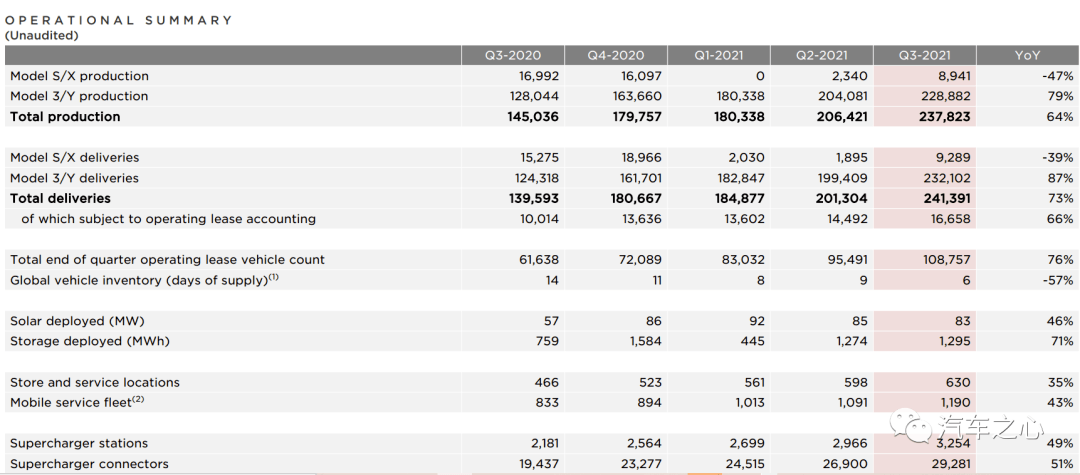The image size is (1080, 475).
Task: Click value 630 in Store and service locations
Action: click(x=959, y=382)
